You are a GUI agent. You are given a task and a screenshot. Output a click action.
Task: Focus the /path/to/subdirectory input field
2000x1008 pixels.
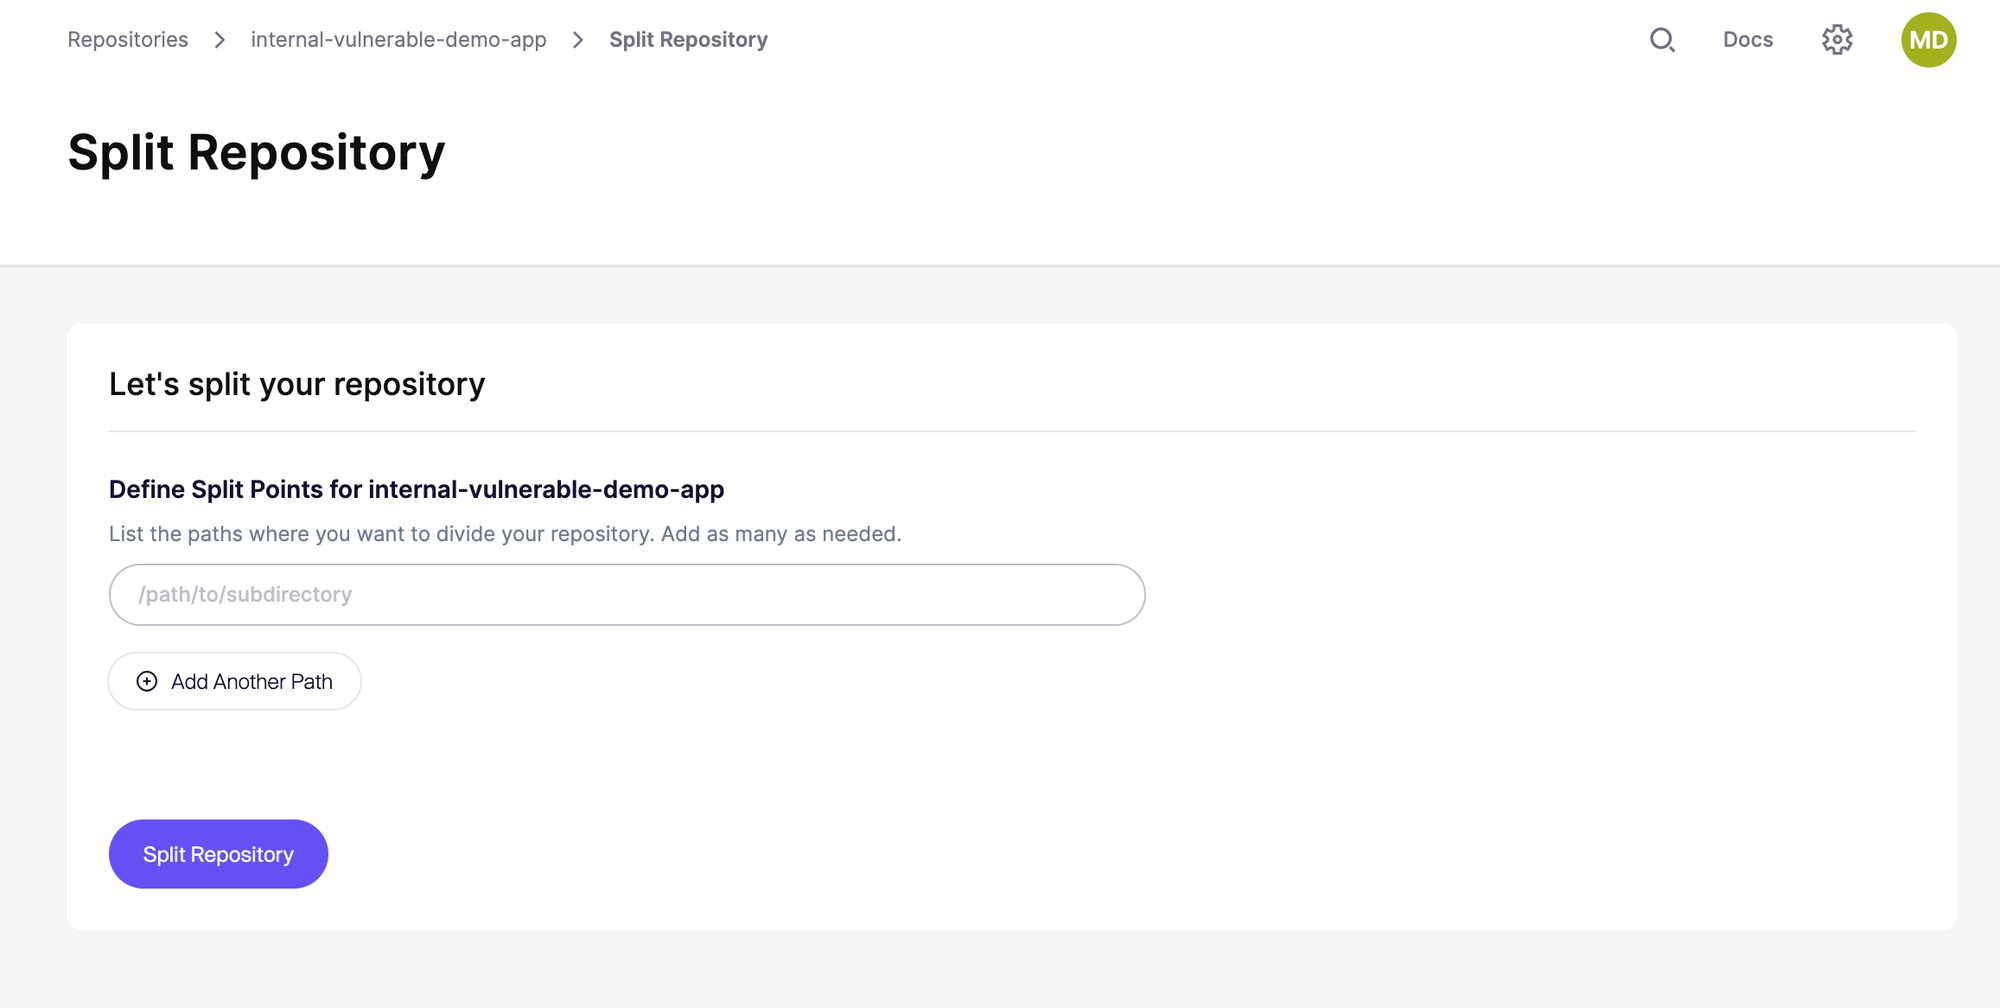coord(627,595)
